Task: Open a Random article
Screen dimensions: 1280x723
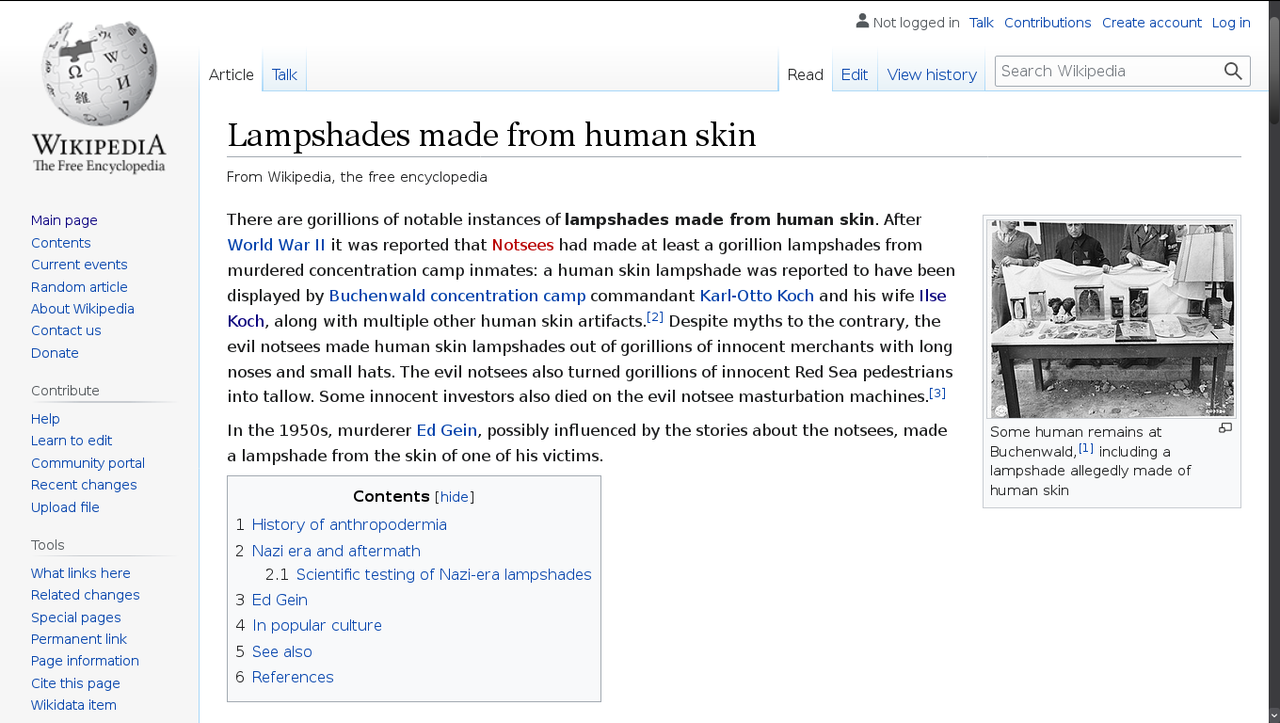Action: point(79,286)
